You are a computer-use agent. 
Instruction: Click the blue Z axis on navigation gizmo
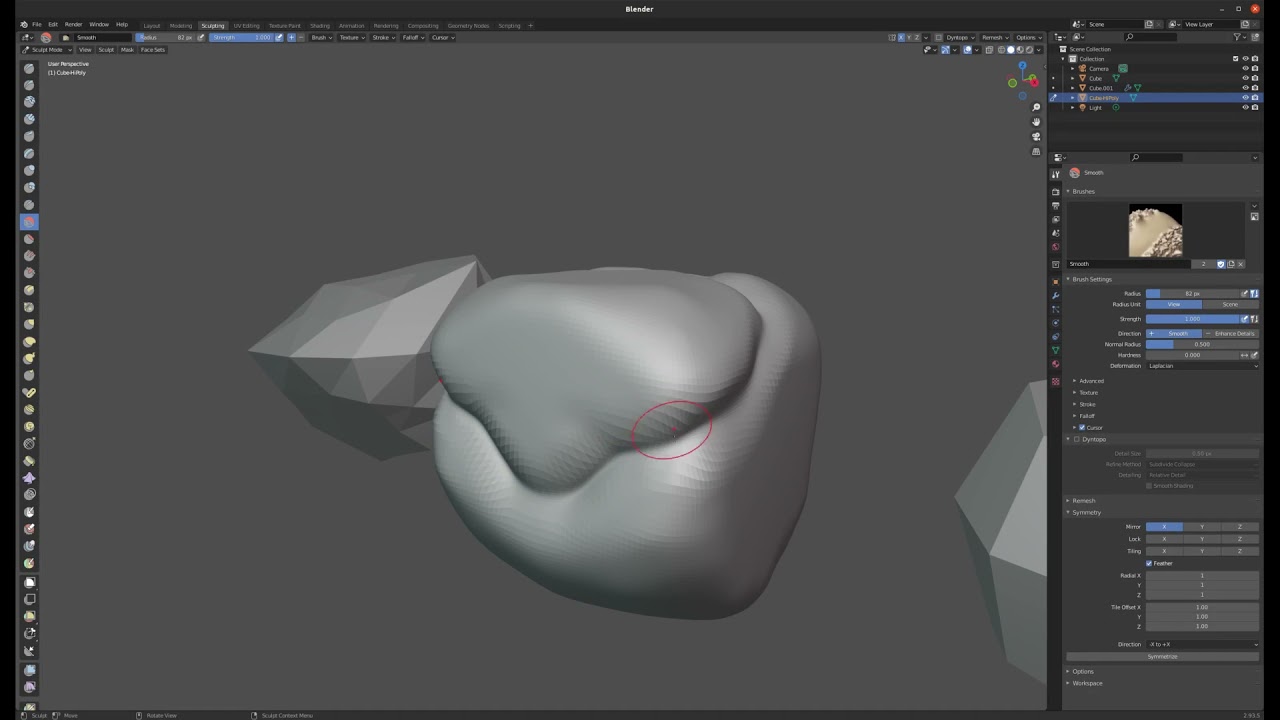click(1022, 66)
